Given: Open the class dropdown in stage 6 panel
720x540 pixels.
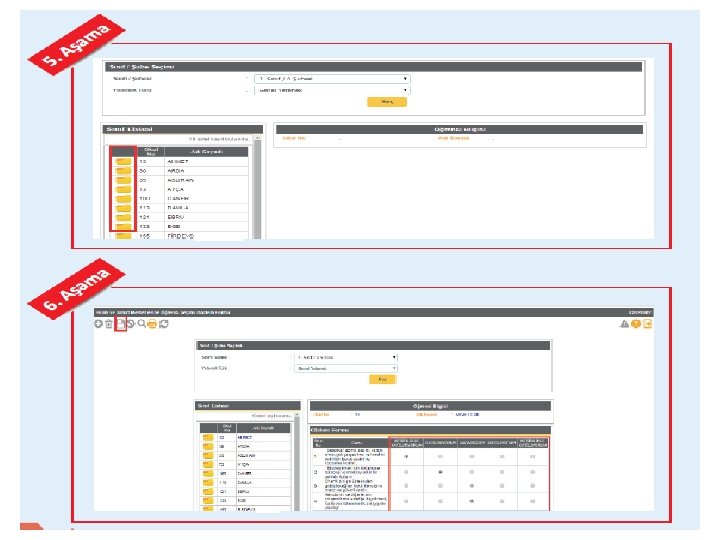Looking at the screenshot, I should (x=346, y=357).
